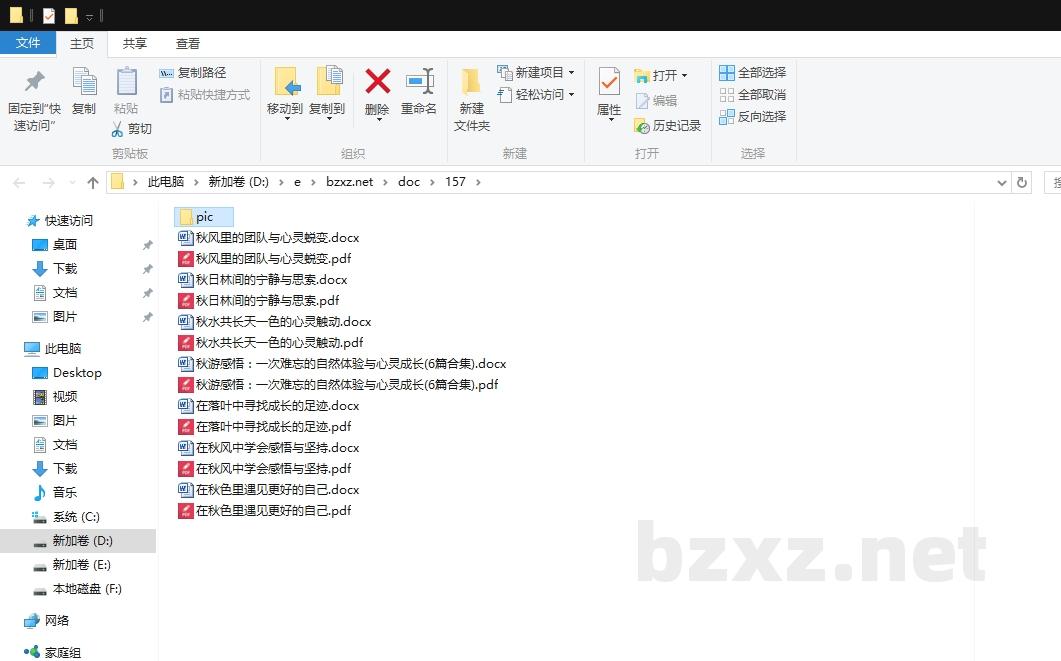This screenshot has width=1061, height=661.
Task: Switch to the View ribbon tab
Action: 188,43
